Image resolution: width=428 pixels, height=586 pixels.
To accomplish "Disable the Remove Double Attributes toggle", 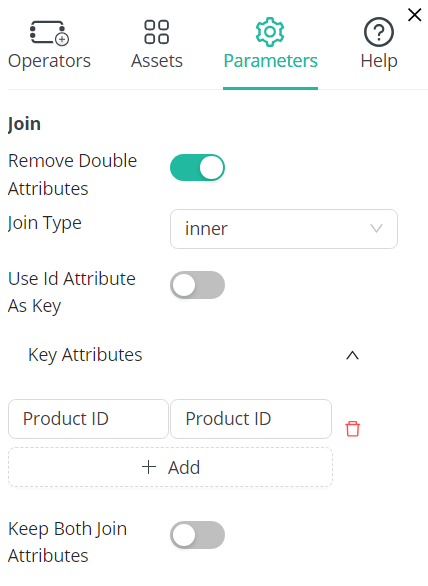I will [x=197, y=167].
